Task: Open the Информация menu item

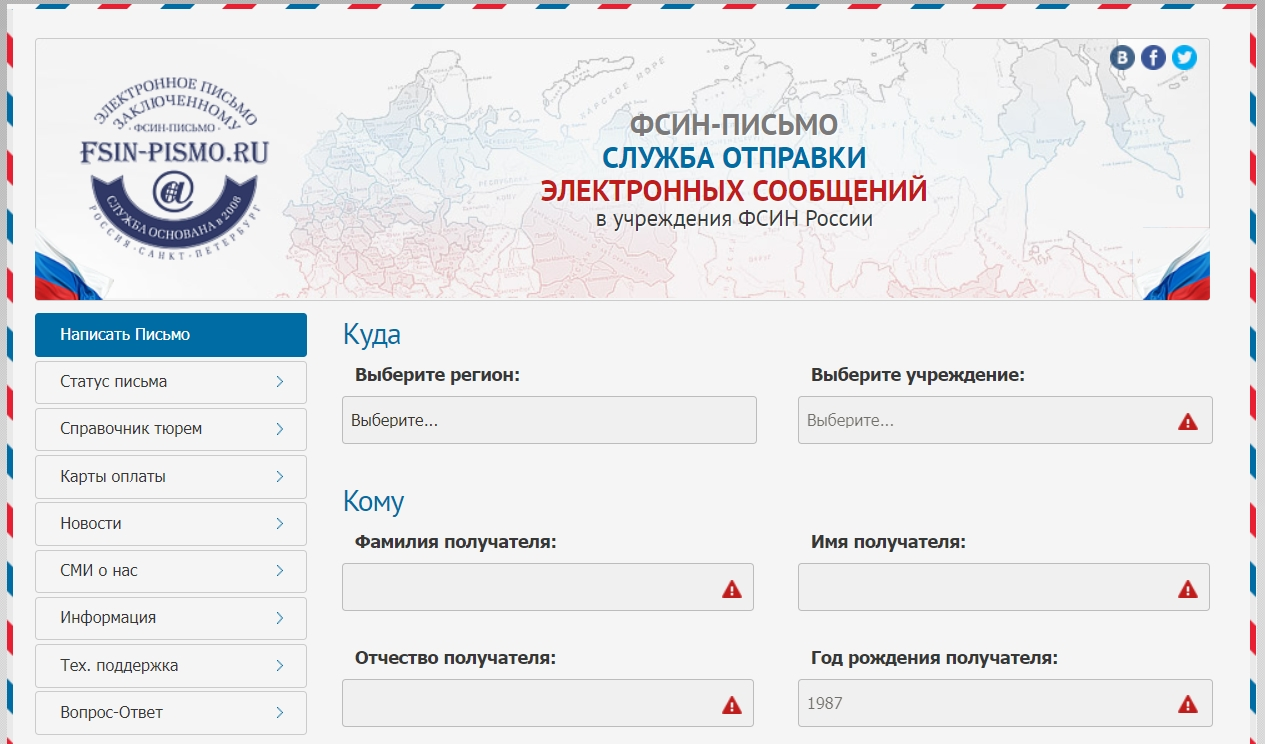Action: pyautogui.click(x=171, y=618)
